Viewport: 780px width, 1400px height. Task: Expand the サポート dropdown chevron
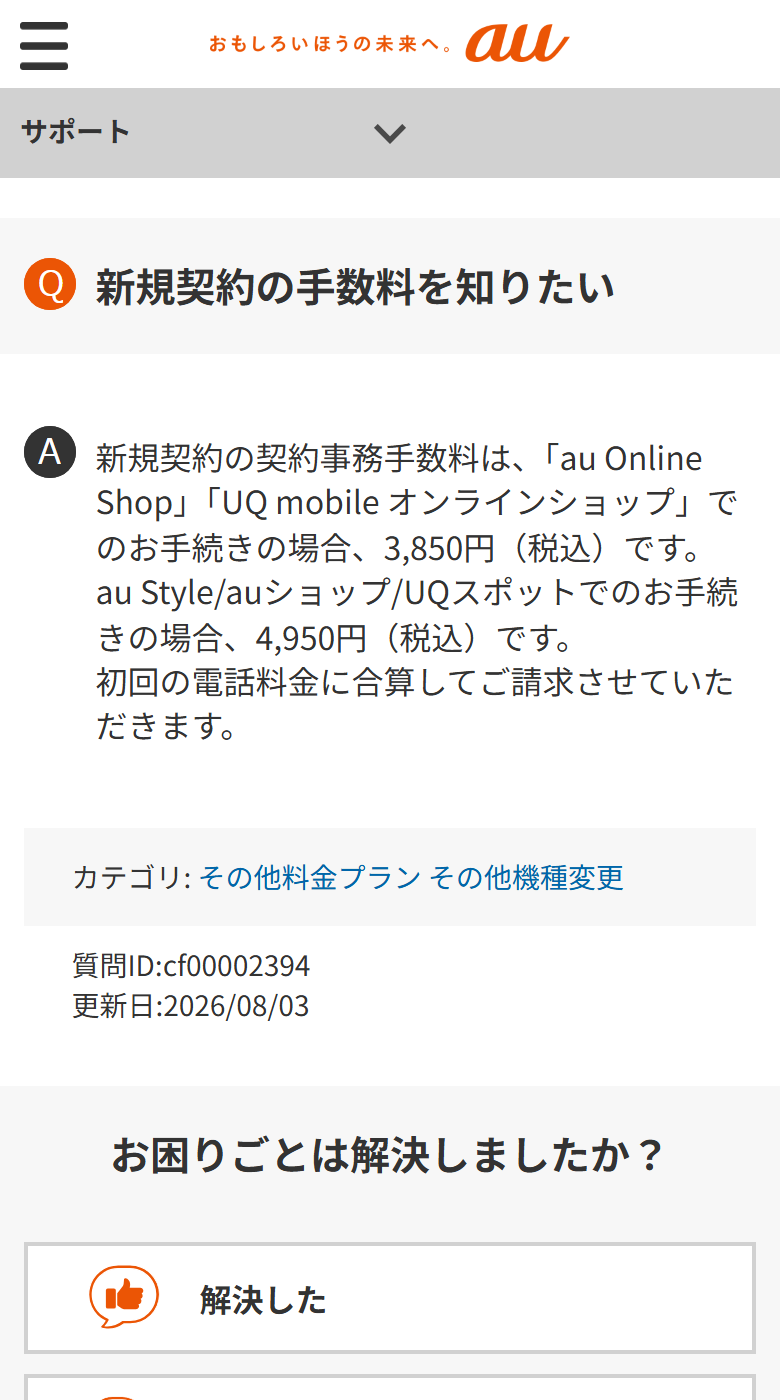pyautogui.click(x=389, y=133)
